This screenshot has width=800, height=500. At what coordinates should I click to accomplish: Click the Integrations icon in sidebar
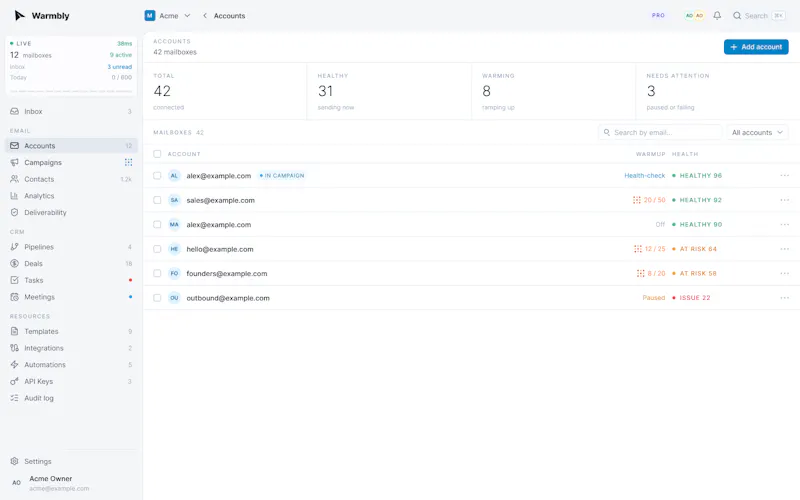coord(14,348)
